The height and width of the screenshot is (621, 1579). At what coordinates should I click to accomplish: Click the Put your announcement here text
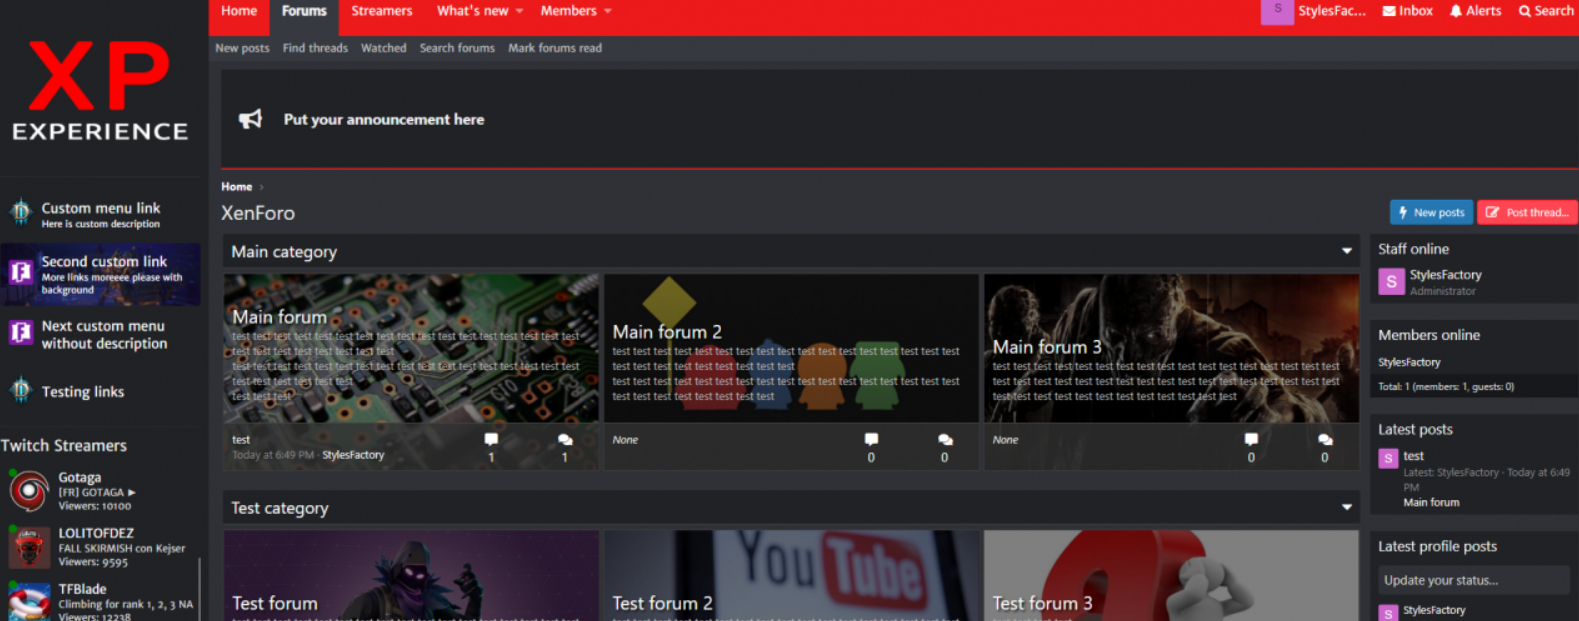384,119
